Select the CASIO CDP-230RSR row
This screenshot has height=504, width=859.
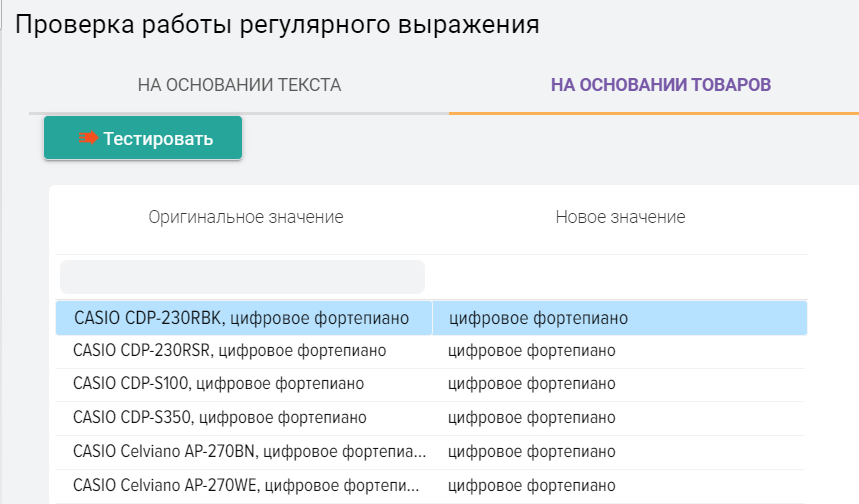pos(230,351)
